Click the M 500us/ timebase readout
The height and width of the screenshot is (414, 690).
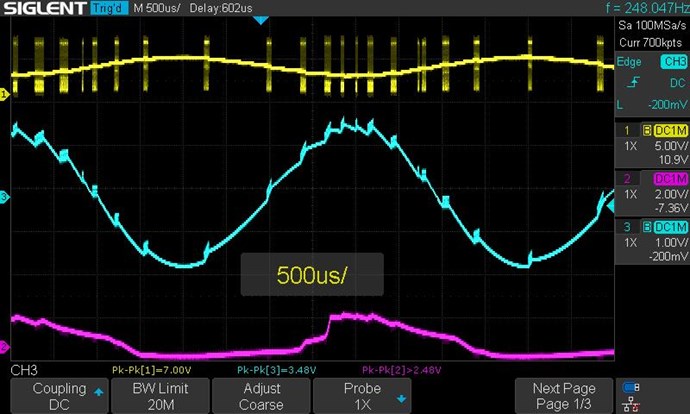coord(157,8)
